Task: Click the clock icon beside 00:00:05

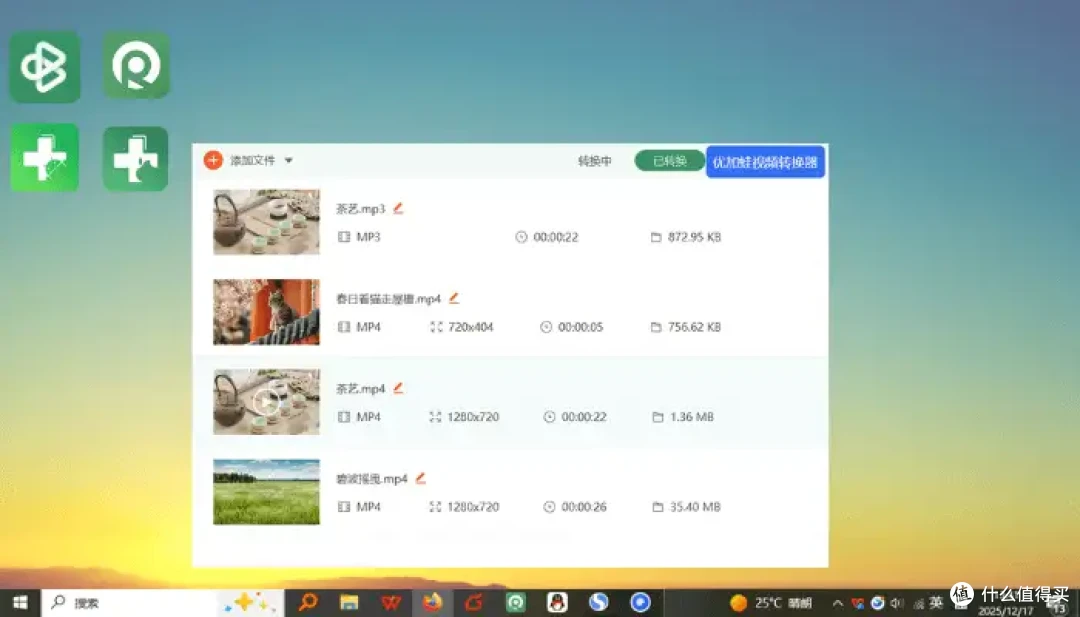Action: pyautogui.click(x=546, y=327)
